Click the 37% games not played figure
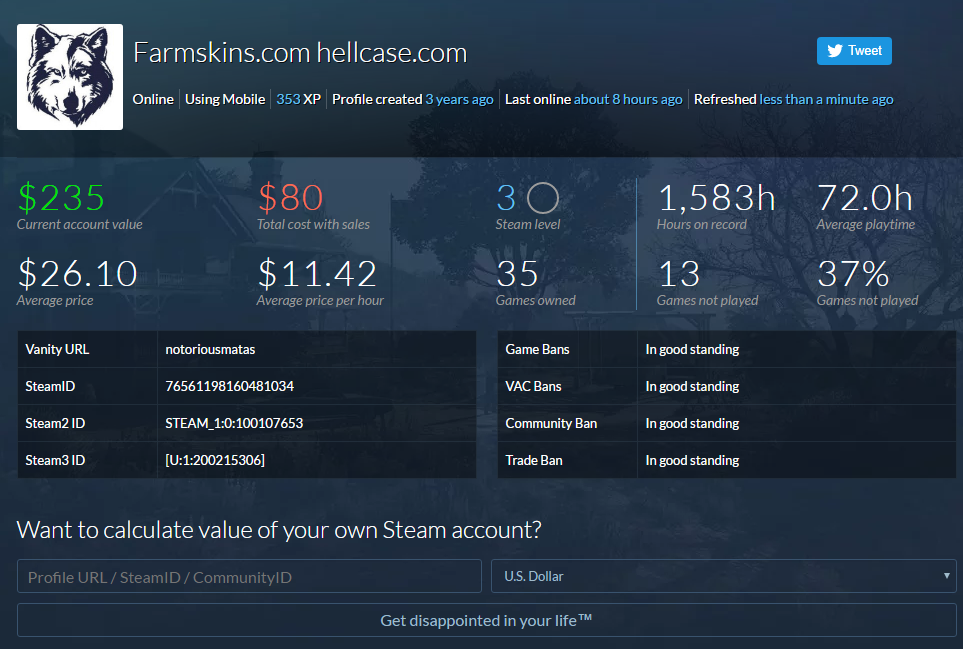 [x=853, y=274]
